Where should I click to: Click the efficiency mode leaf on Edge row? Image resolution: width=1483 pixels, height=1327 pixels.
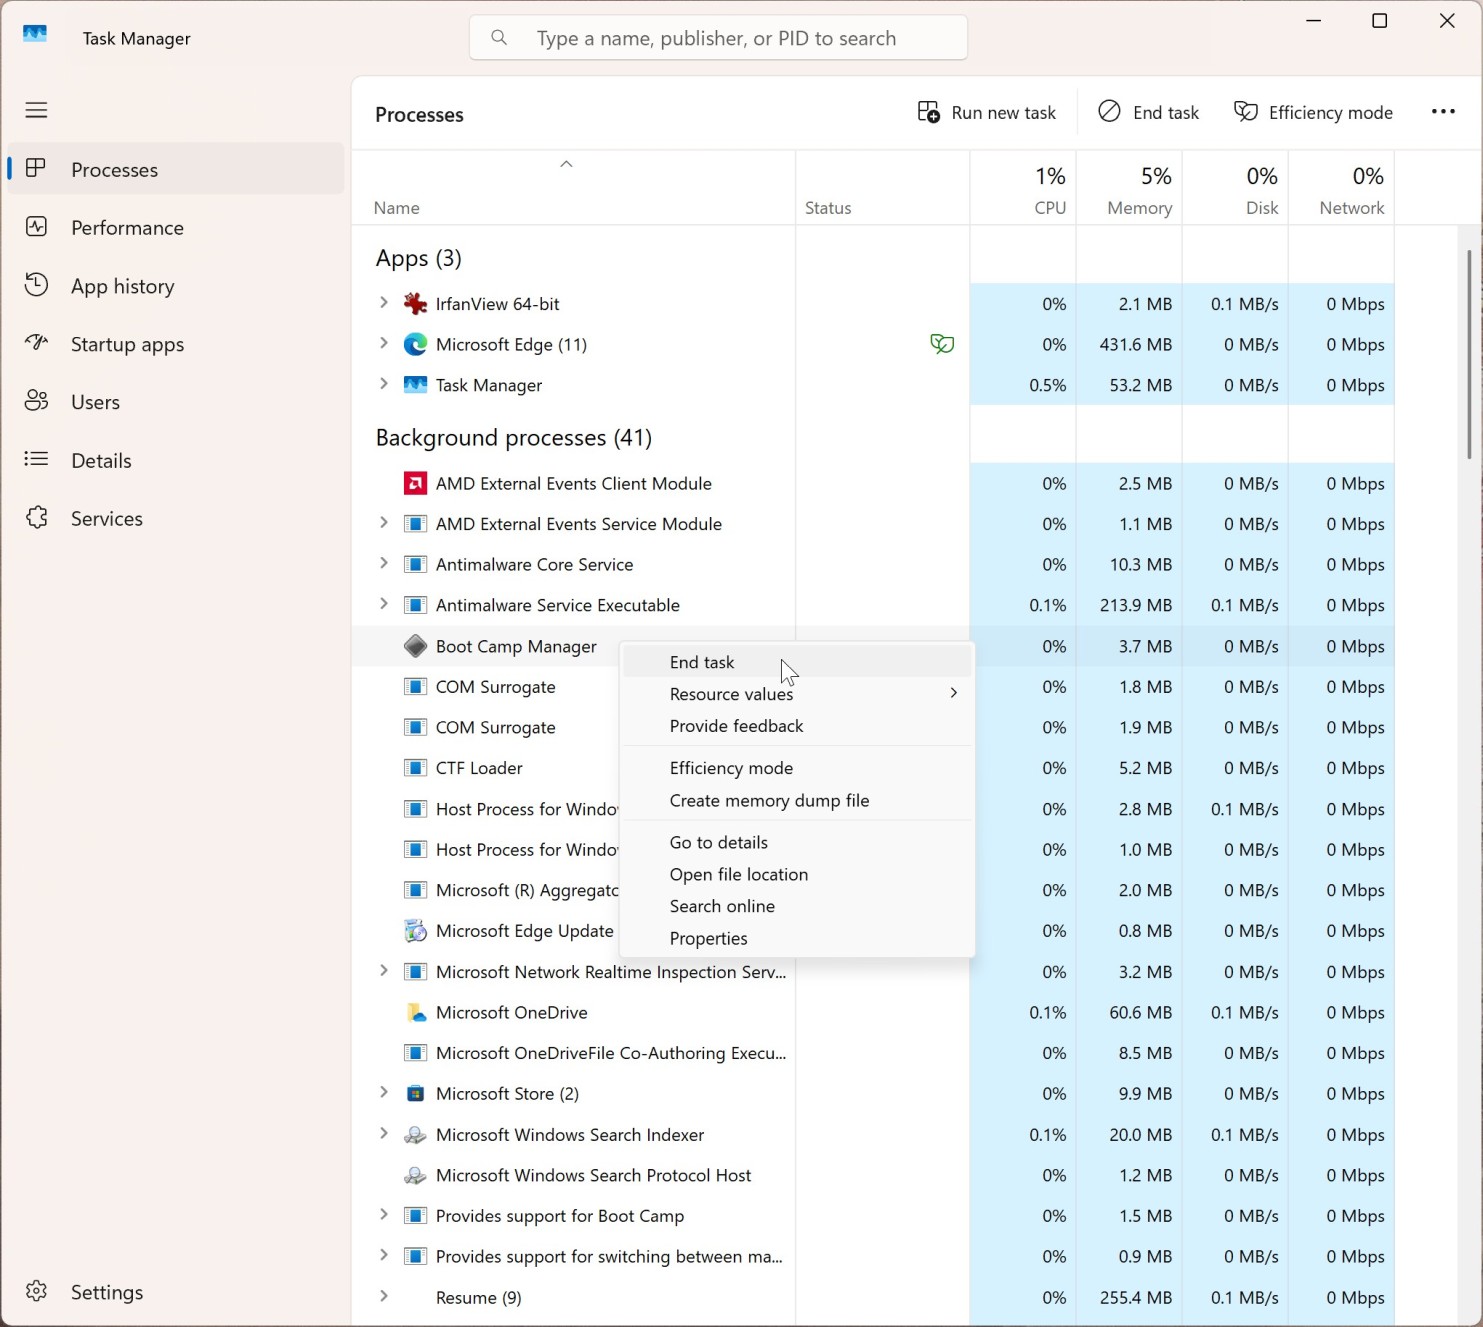coord(942,345)
